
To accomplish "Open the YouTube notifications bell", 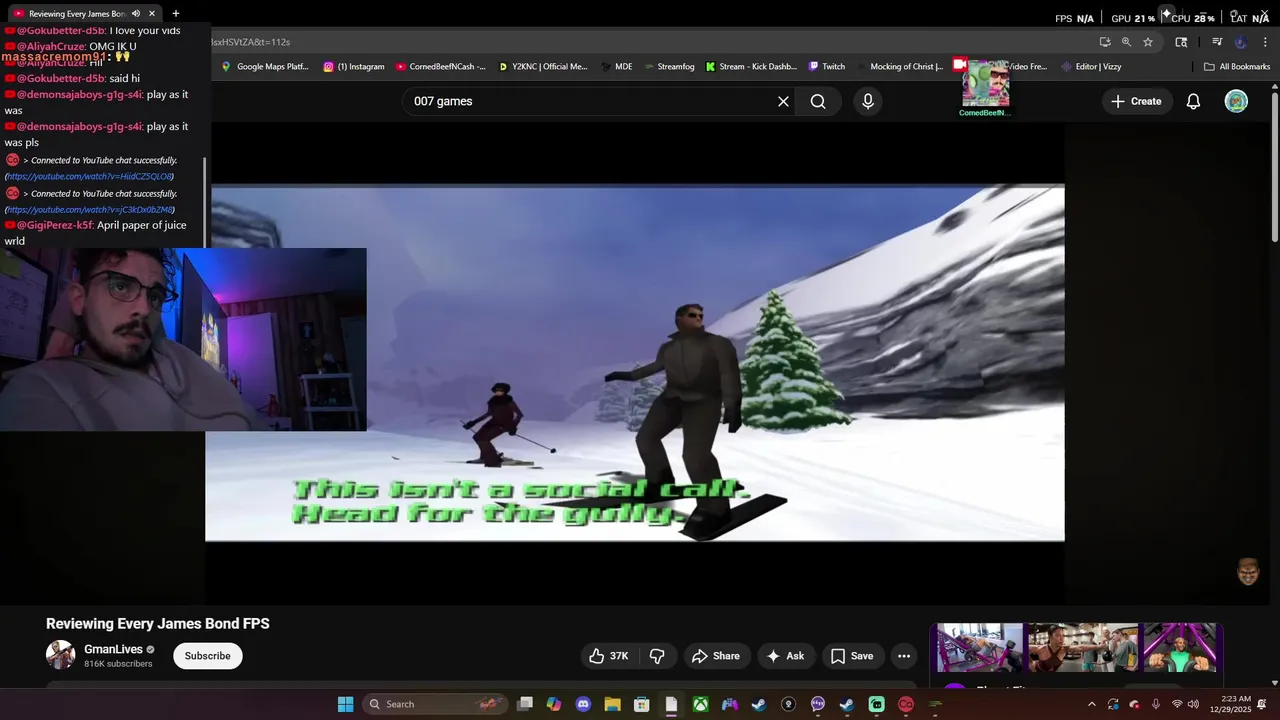I will [1193, 101].
